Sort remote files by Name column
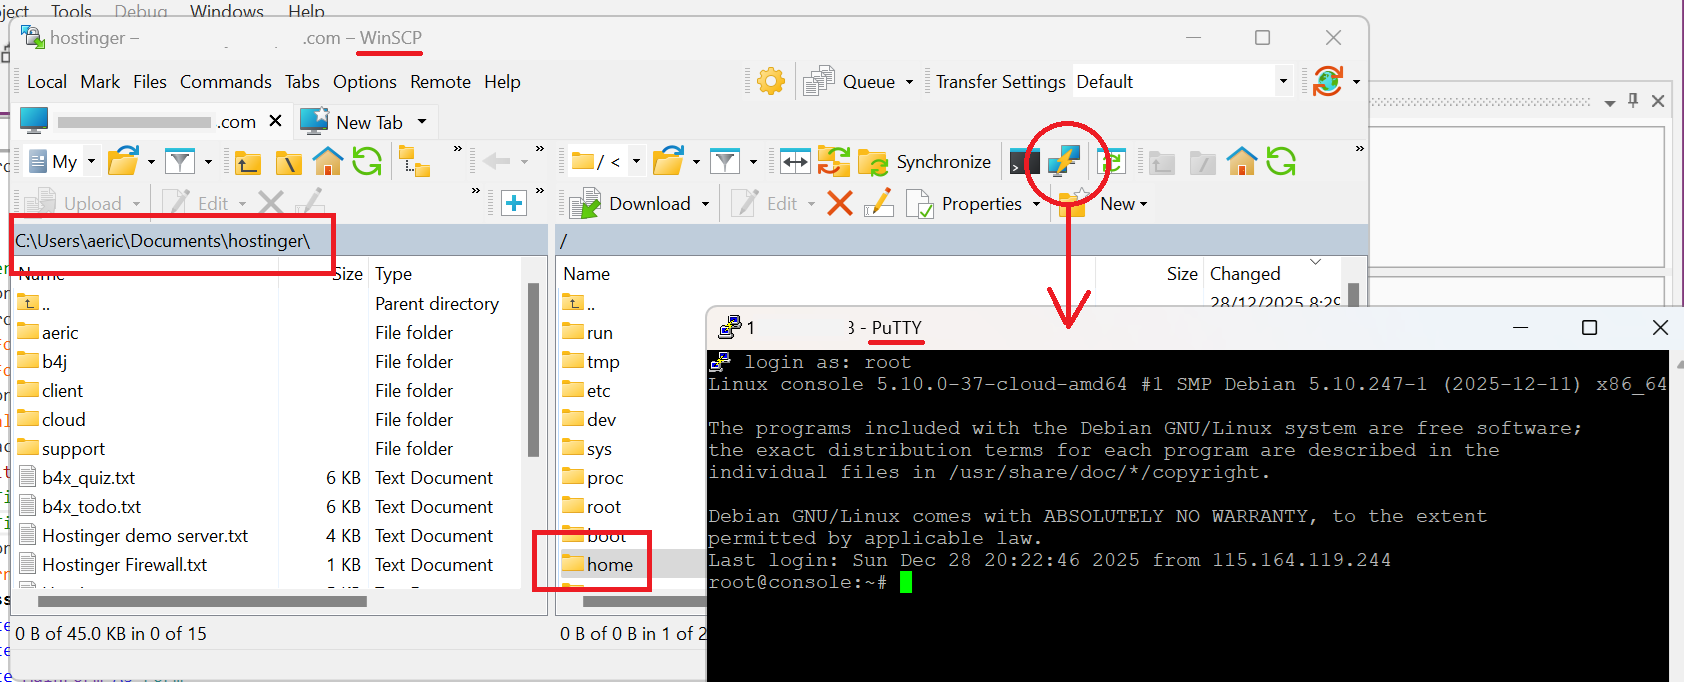Viewport: 1684px width, 682px height. pos(826,273)
